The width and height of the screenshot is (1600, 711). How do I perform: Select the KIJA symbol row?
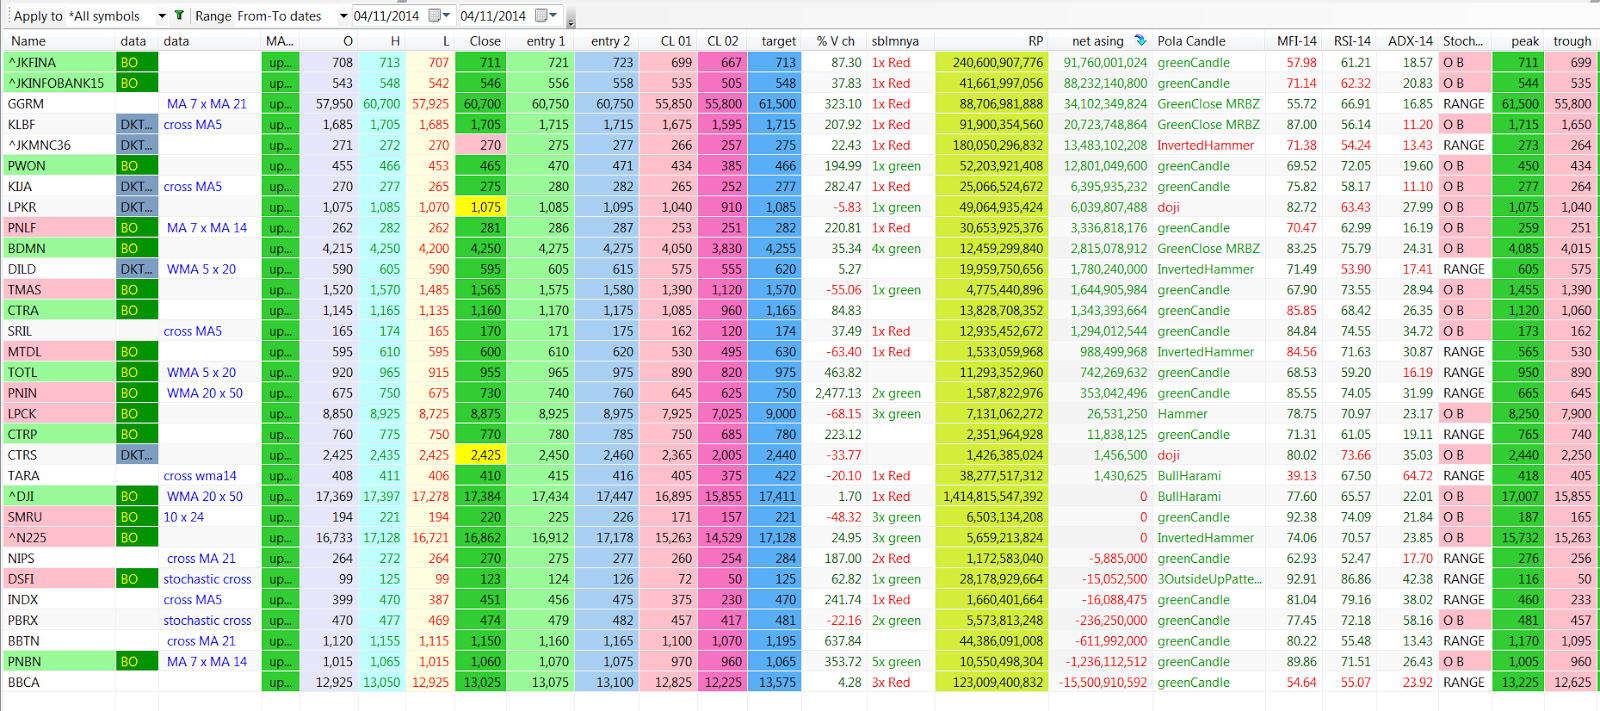click(59, 187)
